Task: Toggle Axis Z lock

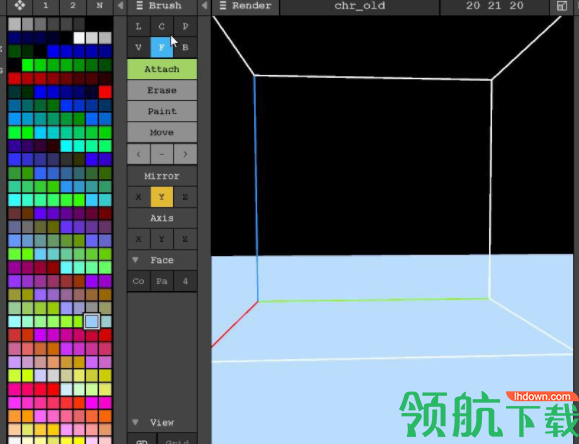Action: [185, 239]
